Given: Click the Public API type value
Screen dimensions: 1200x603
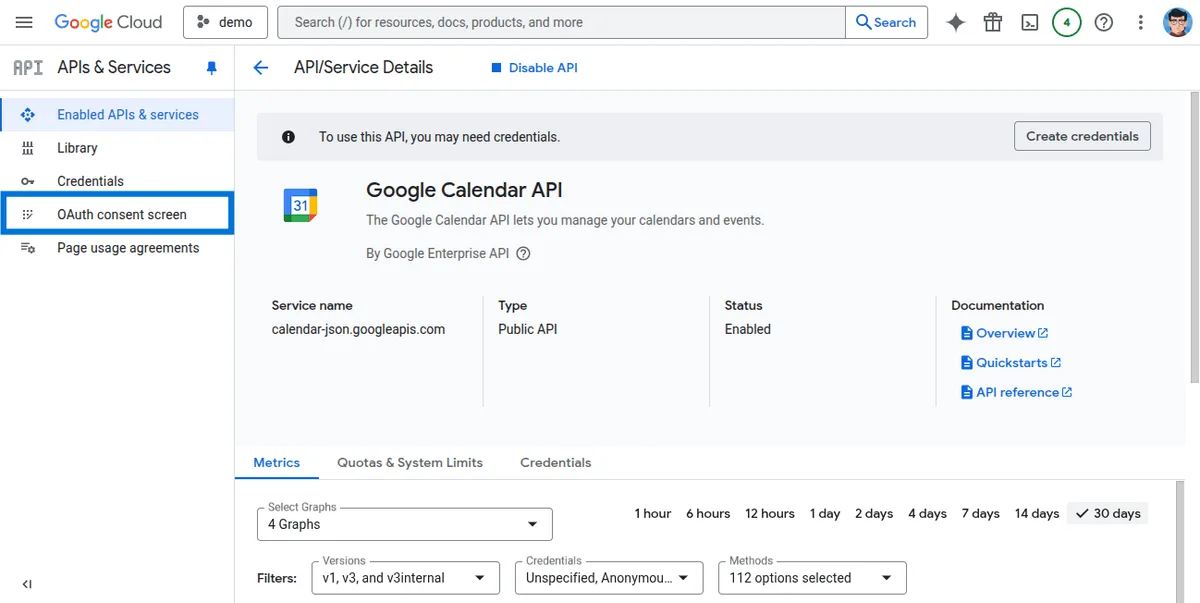Looking at the screenshot, I should coord(528,329).
